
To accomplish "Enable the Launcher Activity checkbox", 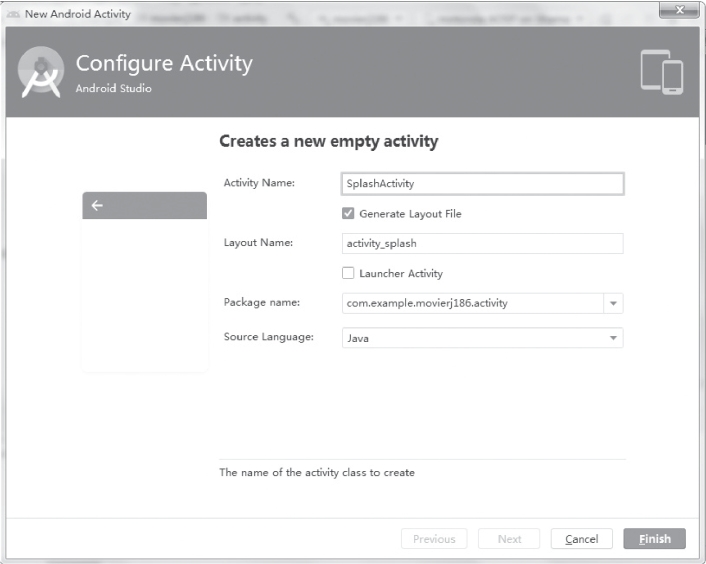I will coord(348,273).
